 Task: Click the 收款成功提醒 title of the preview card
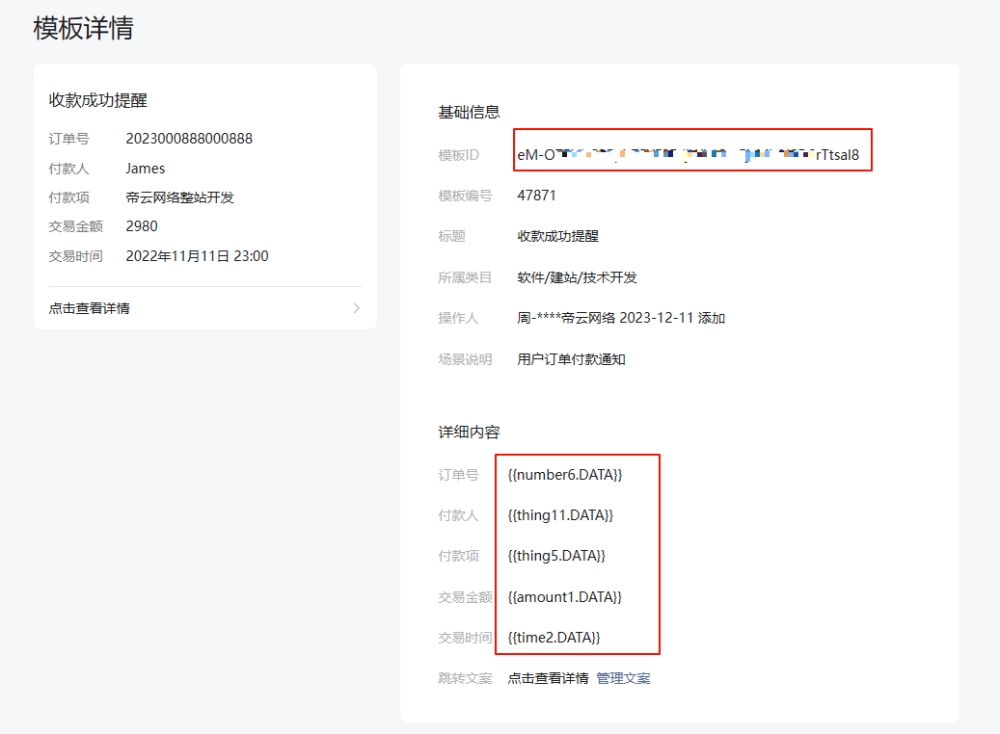(x=98, y=100)
